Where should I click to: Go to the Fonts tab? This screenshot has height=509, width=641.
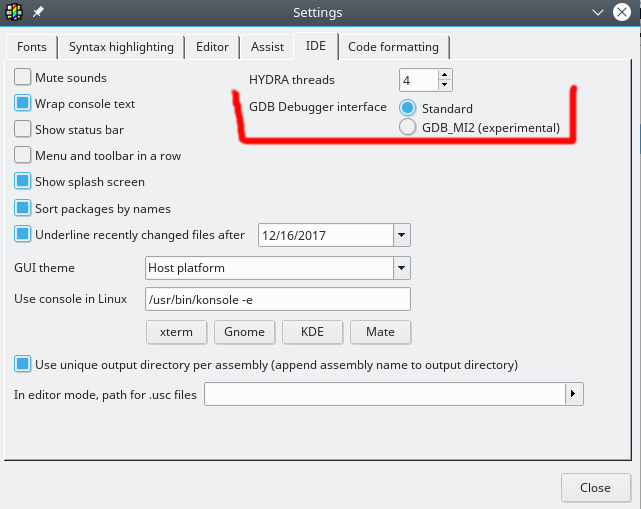(x=30, y=47)
